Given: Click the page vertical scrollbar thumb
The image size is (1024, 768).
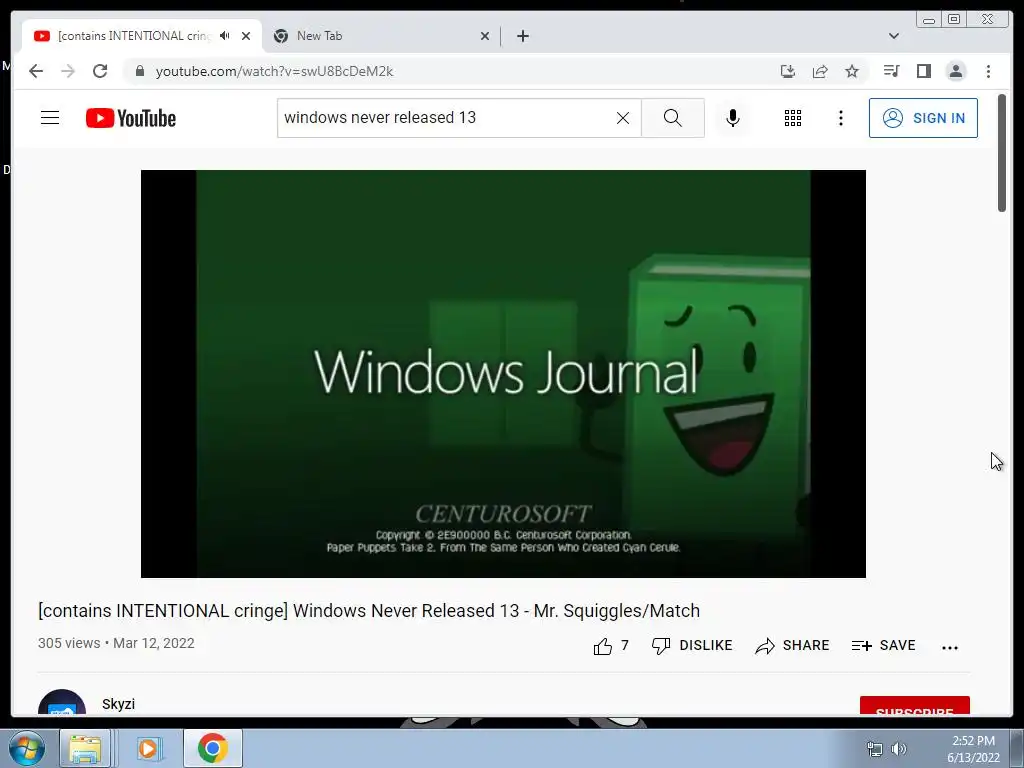Looking at the screenshot, I should 1002,153.
